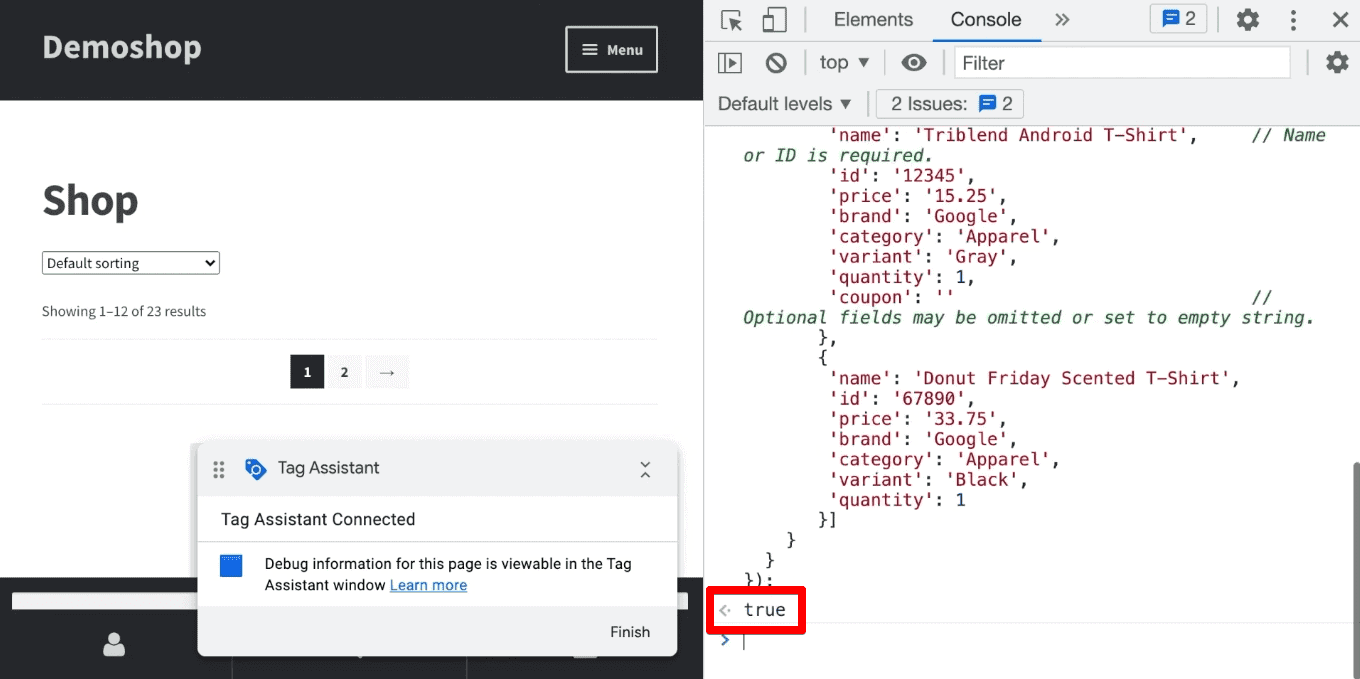1360x679 pixels.
Task: Open the Default levels dropdown
Action: coord(784,103)
